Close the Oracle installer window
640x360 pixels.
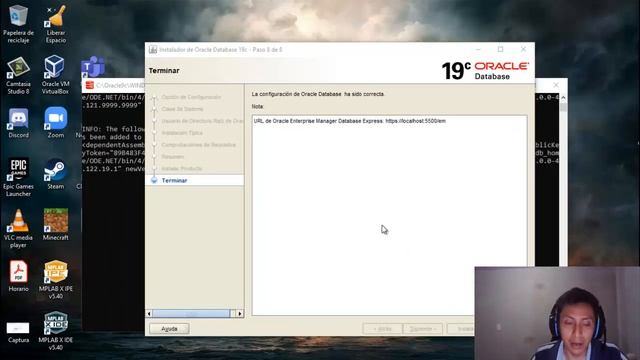[x=523, y=49]
